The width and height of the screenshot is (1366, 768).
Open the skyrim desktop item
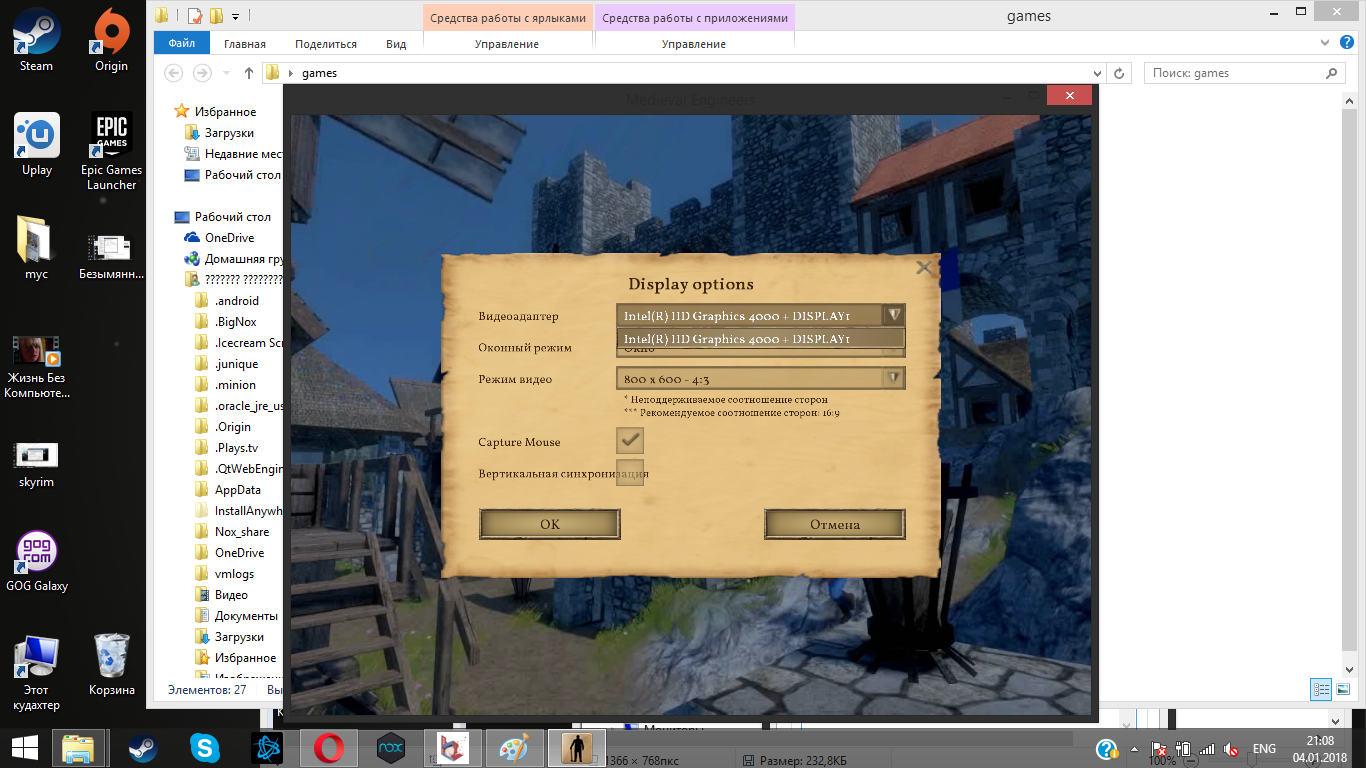tap(37, 465)
